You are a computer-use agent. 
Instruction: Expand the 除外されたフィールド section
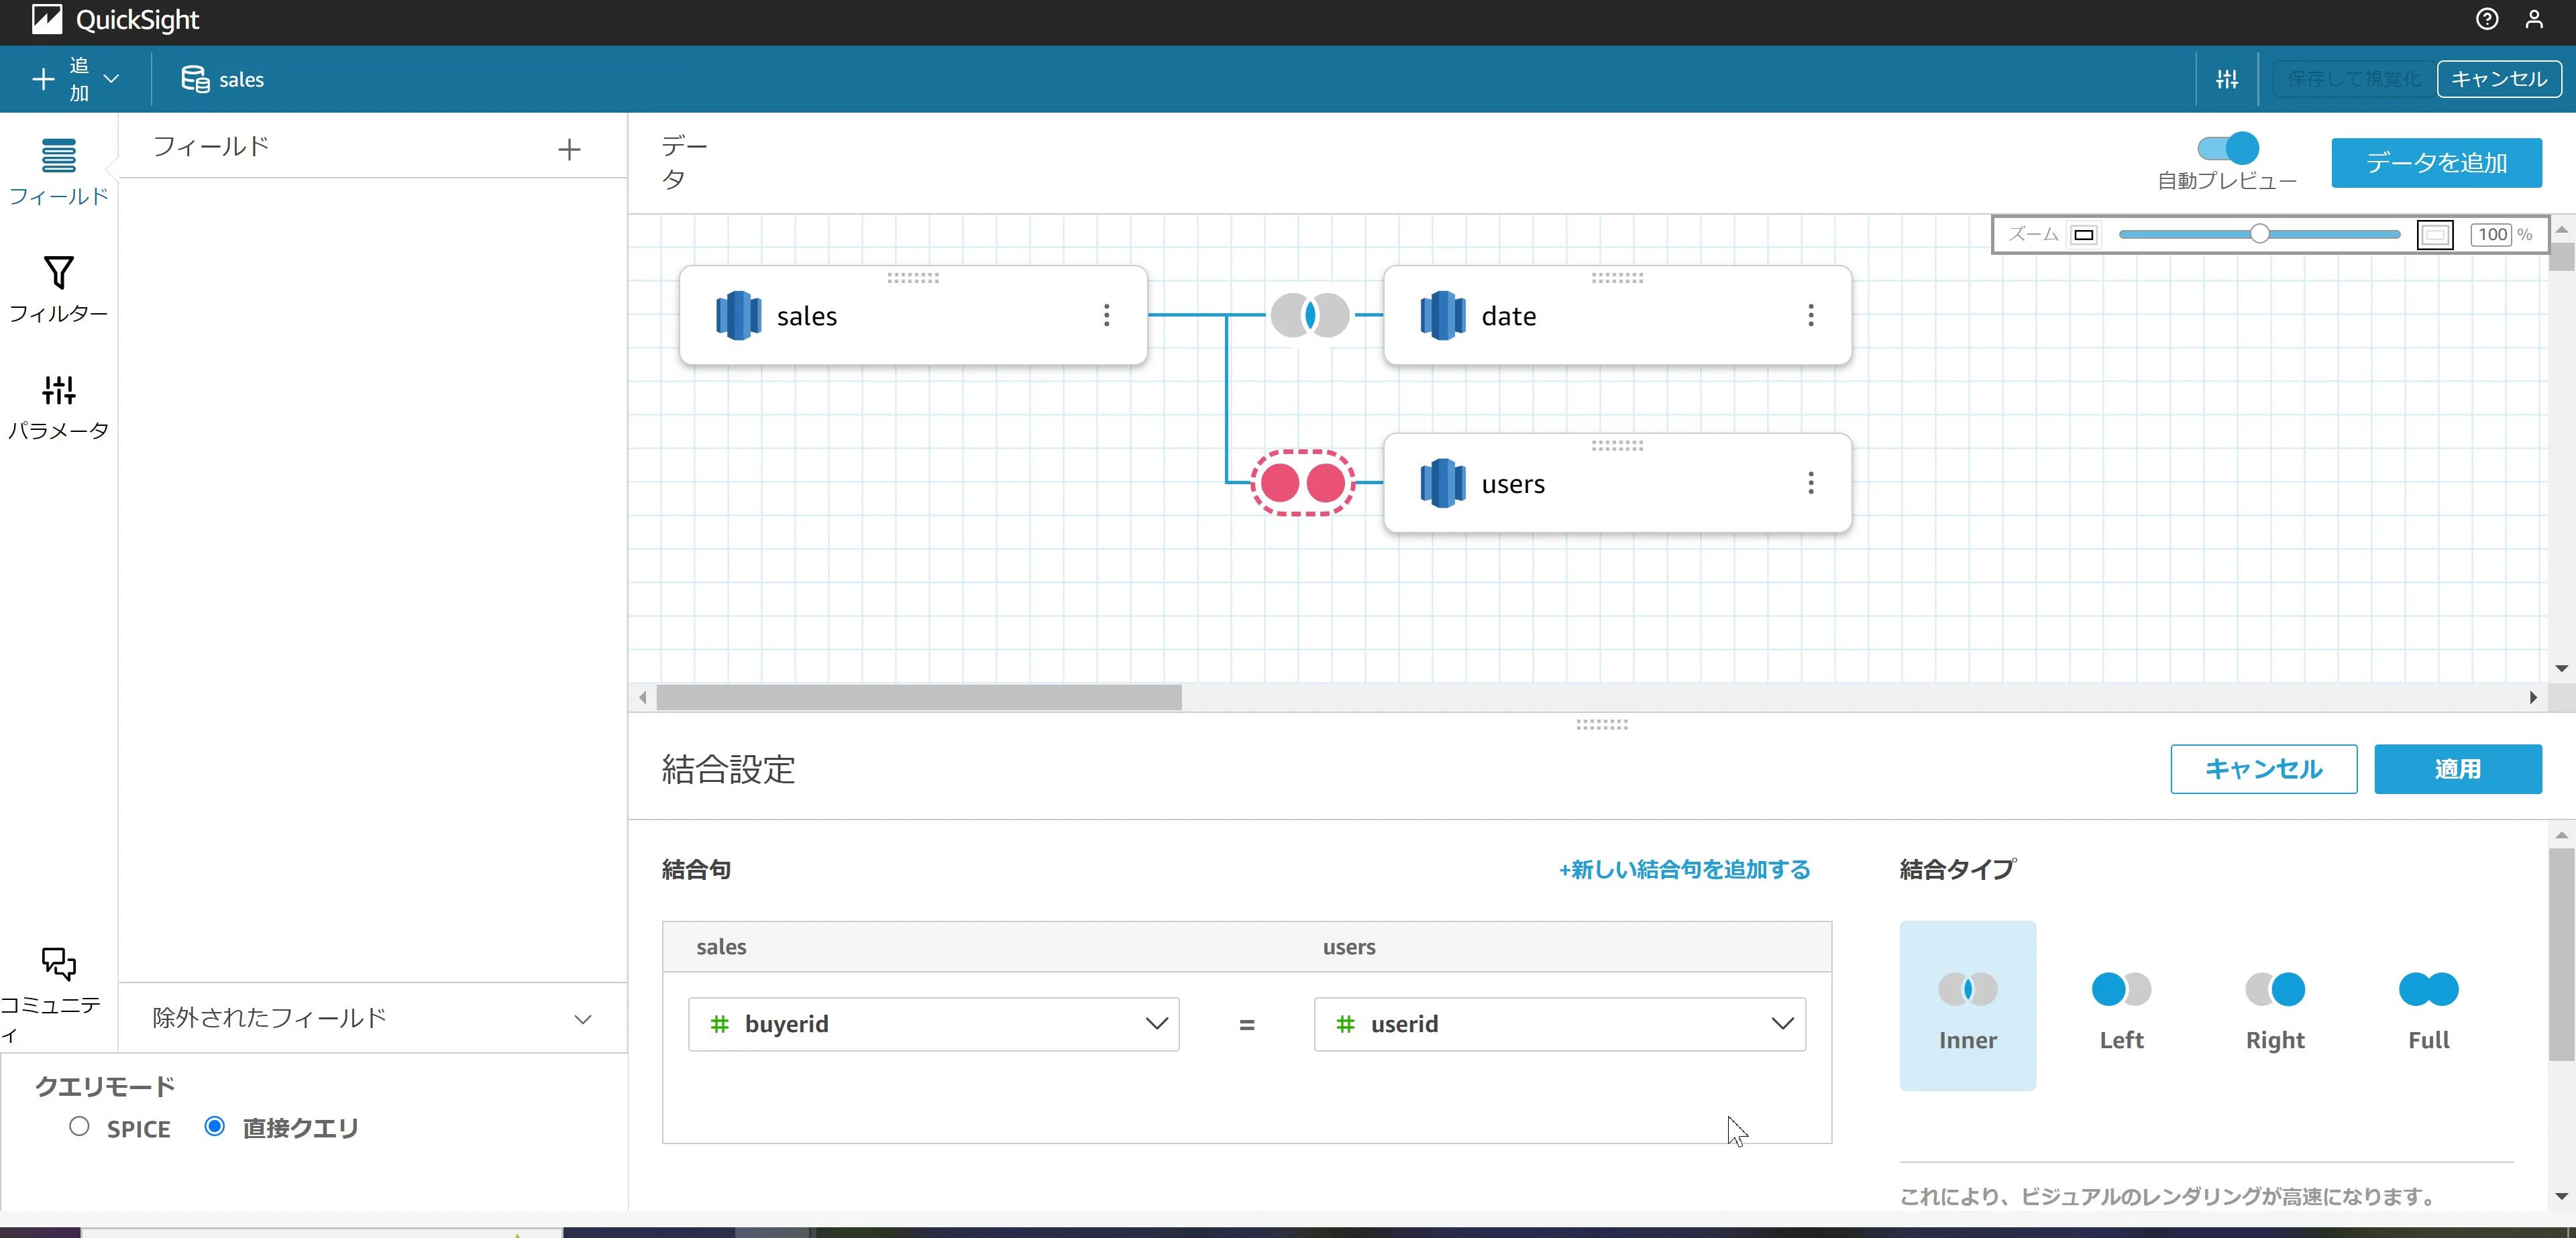click(372, 1018)
